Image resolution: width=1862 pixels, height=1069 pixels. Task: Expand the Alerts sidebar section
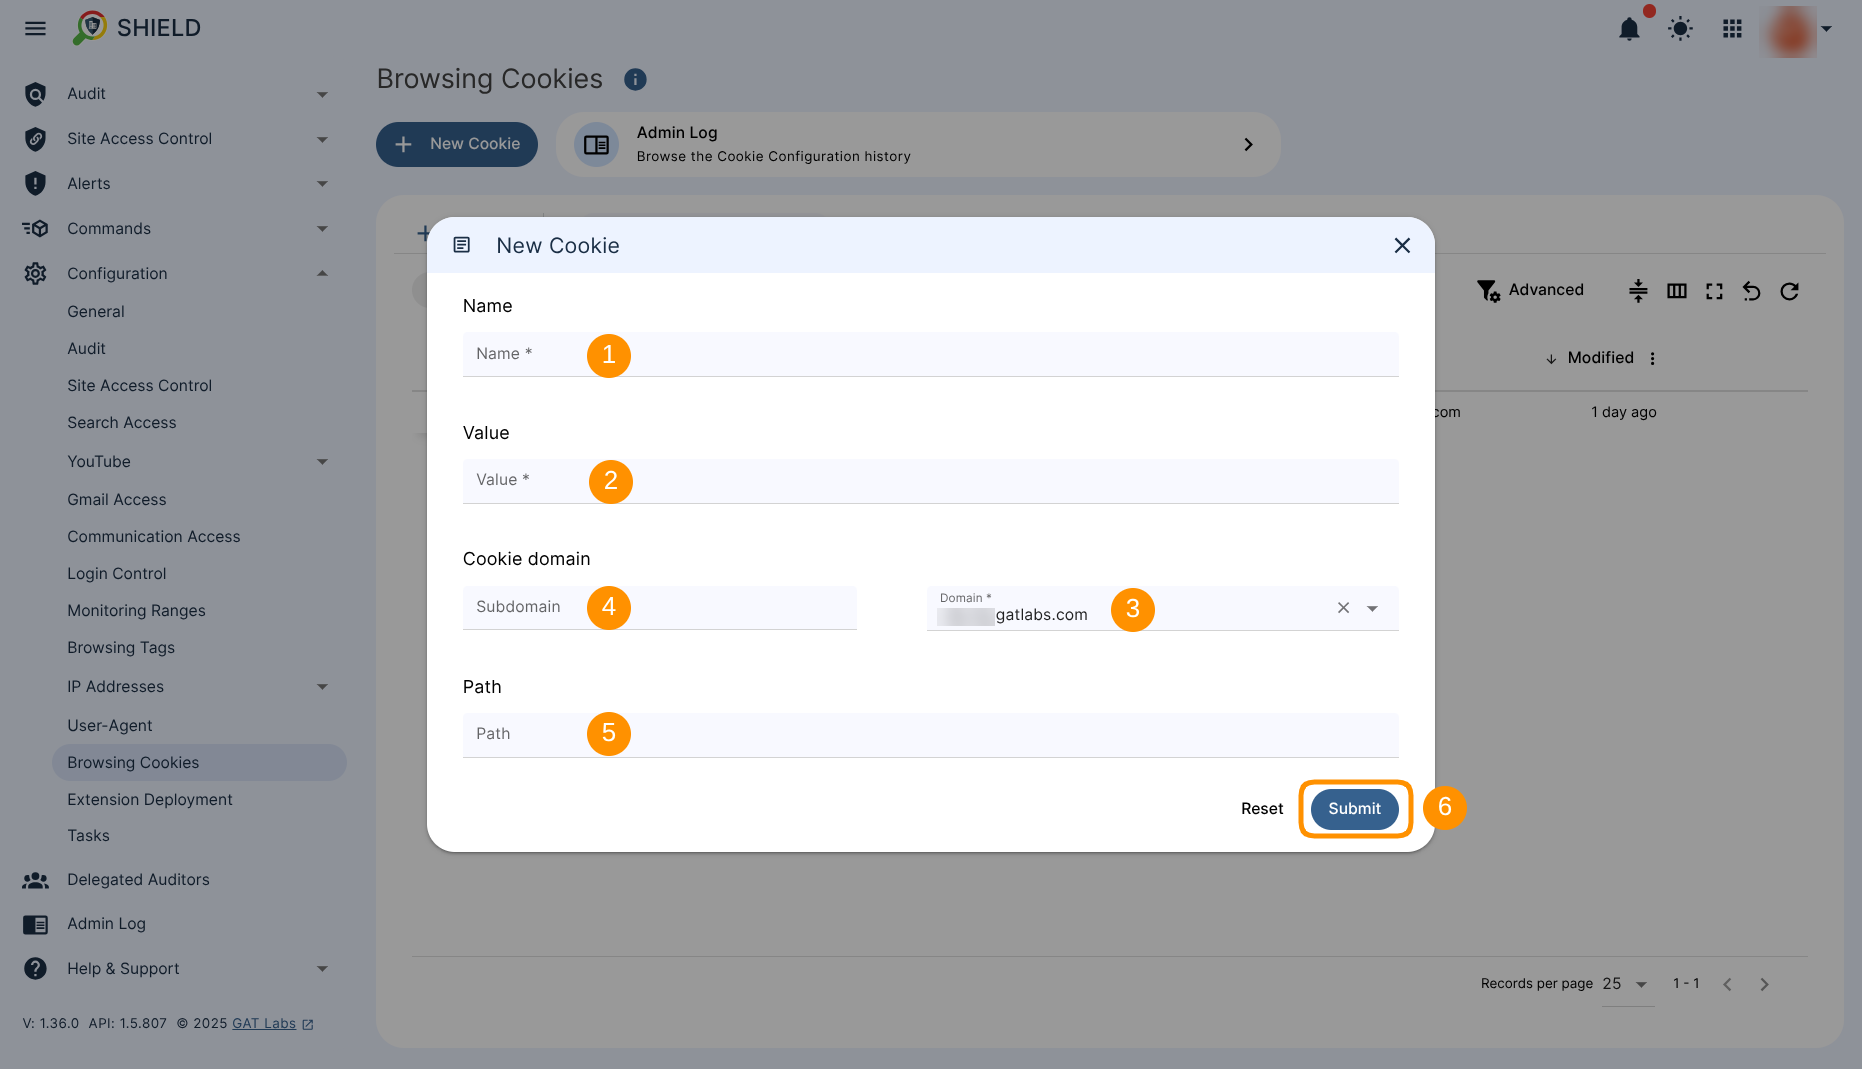click(322, 184)
